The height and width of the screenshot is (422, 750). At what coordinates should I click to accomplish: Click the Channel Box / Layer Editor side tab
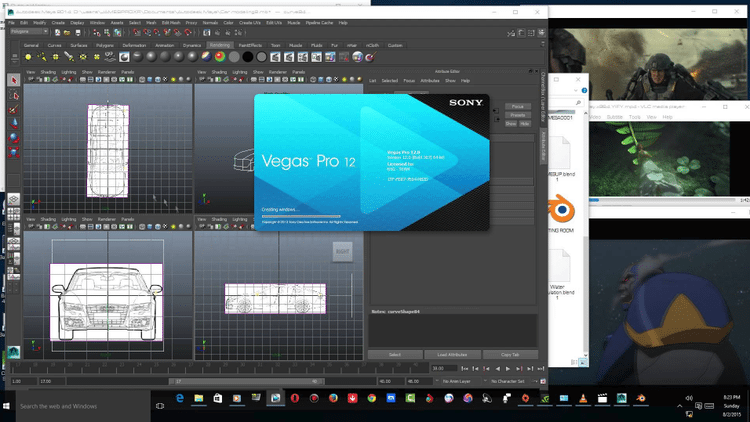(543, 97)
